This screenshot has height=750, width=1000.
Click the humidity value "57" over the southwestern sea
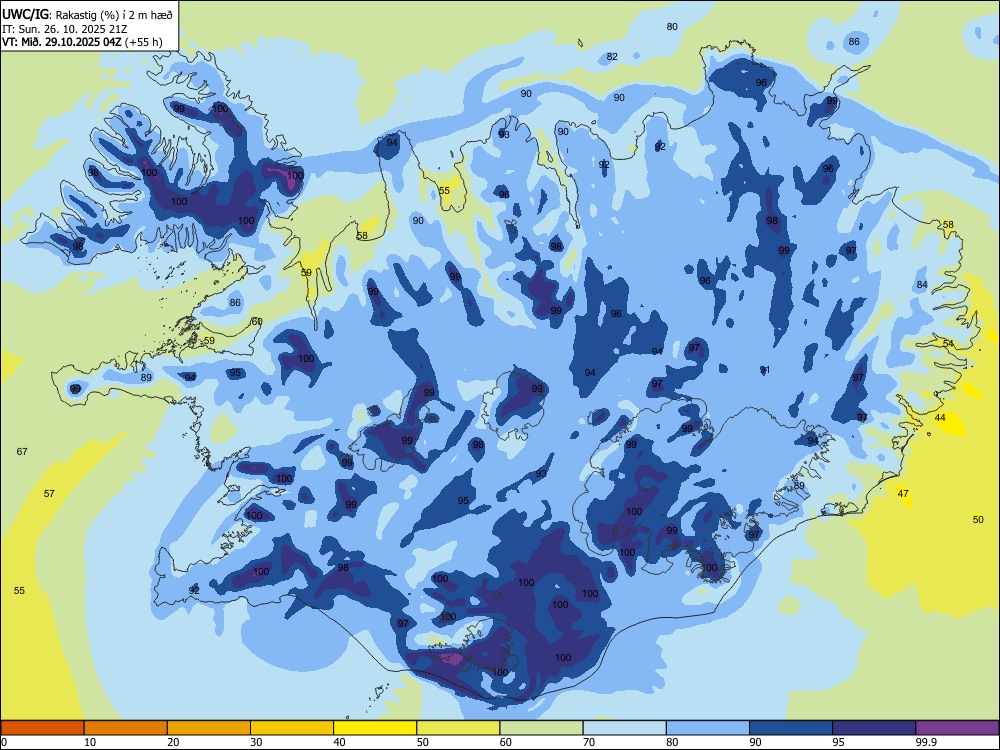click(49, 494)
